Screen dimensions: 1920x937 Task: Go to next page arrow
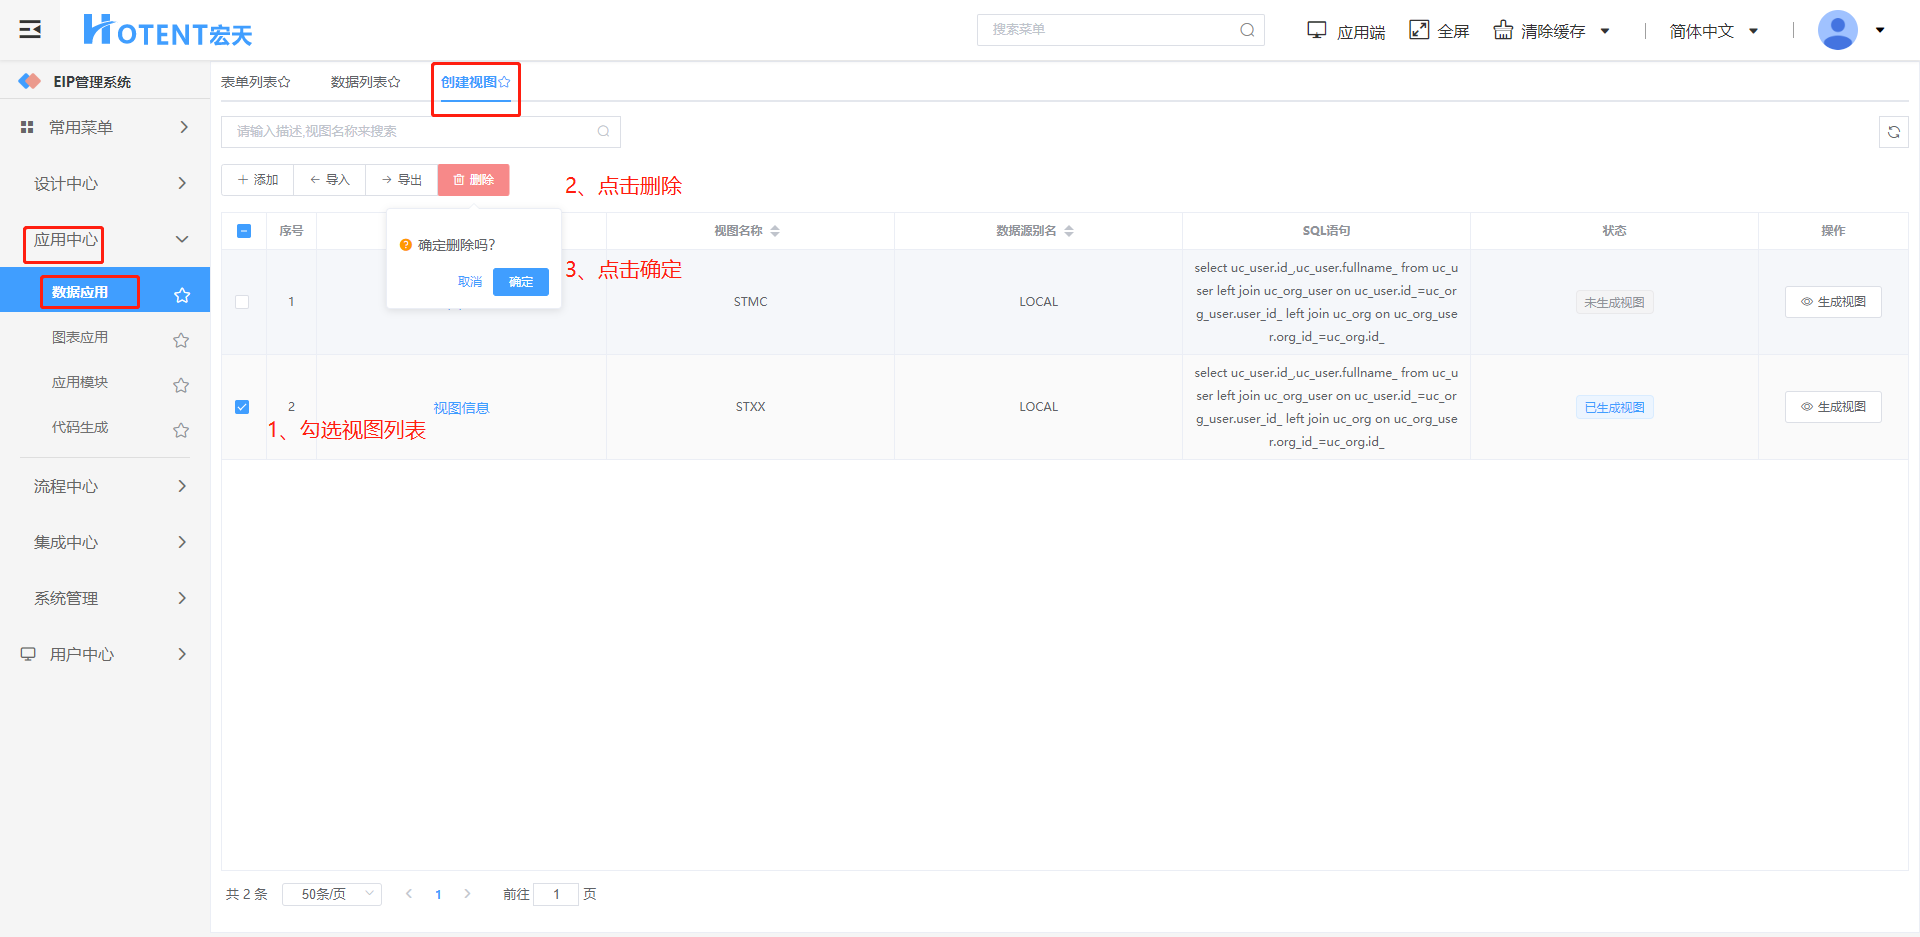click(x=467, y=894)
